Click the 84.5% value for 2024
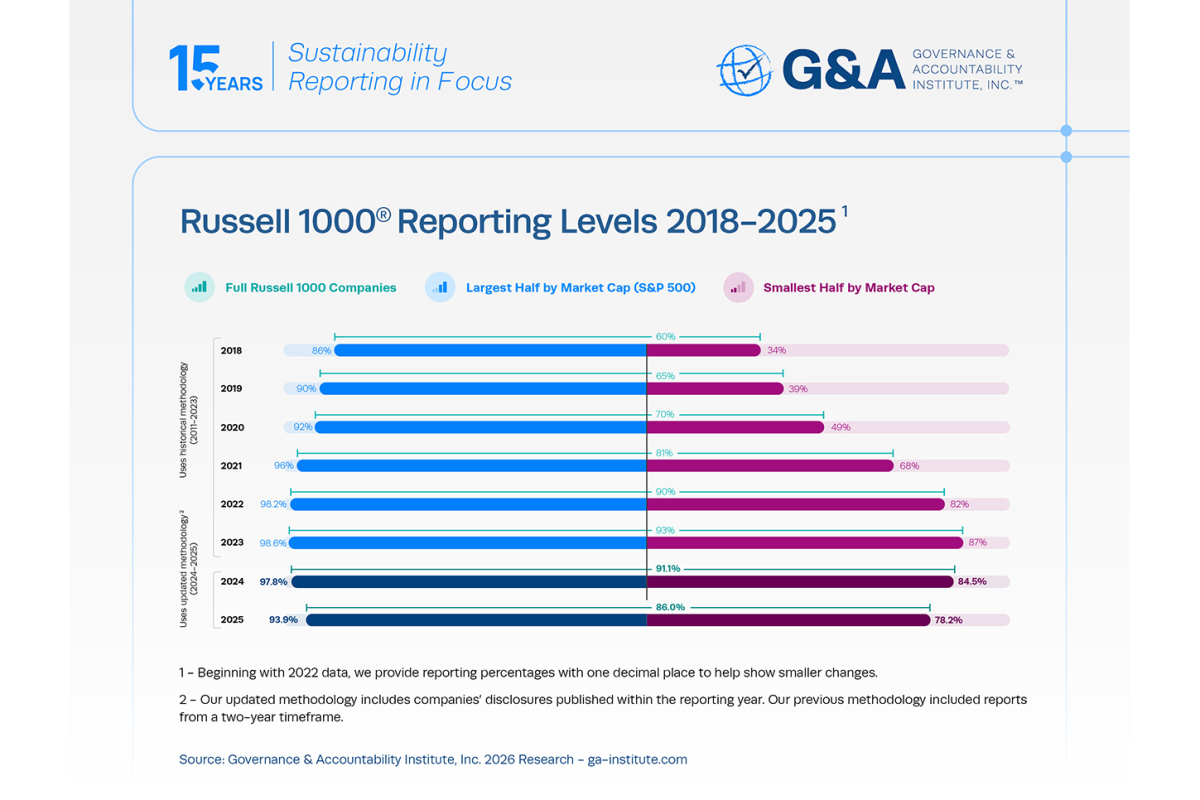This screenshot has width=1200, height=800. pos(972,582)
